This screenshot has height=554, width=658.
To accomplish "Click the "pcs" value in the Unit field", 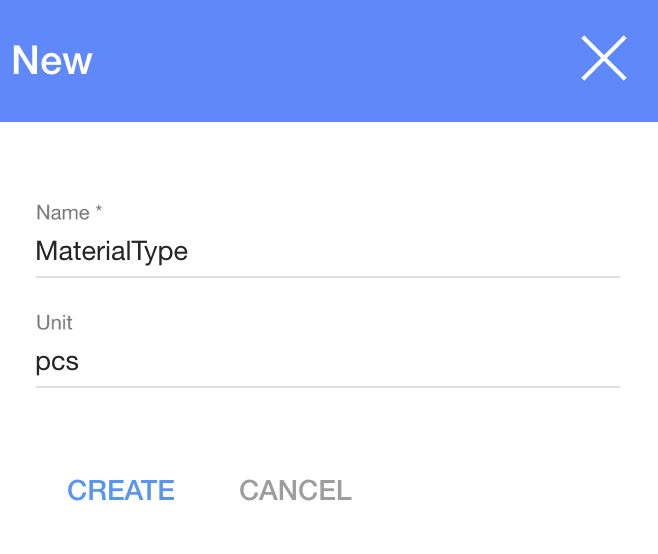I will pos(57,361).
